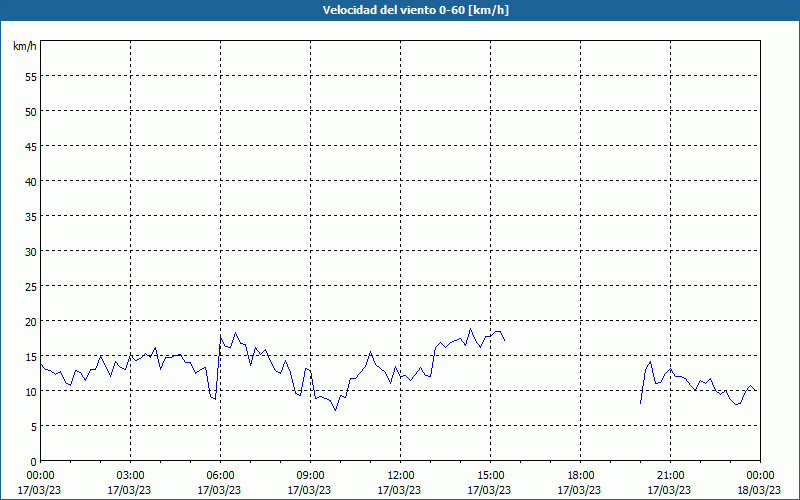Screen dimensions: 800x500
Task: Click the 06:00 17/03/23 time label
Action: (x=220, y=483)
